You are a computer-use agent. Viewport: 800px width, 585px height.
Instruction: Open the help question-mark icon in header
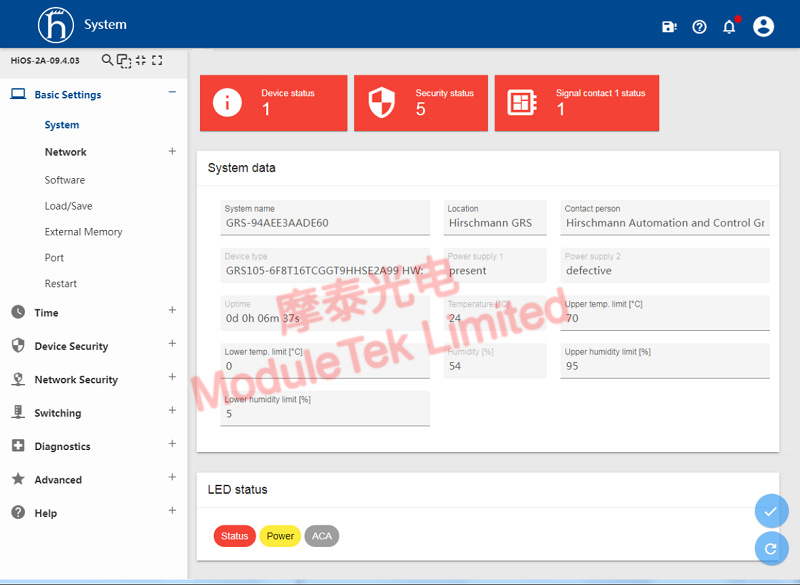[x=699, y=27]
